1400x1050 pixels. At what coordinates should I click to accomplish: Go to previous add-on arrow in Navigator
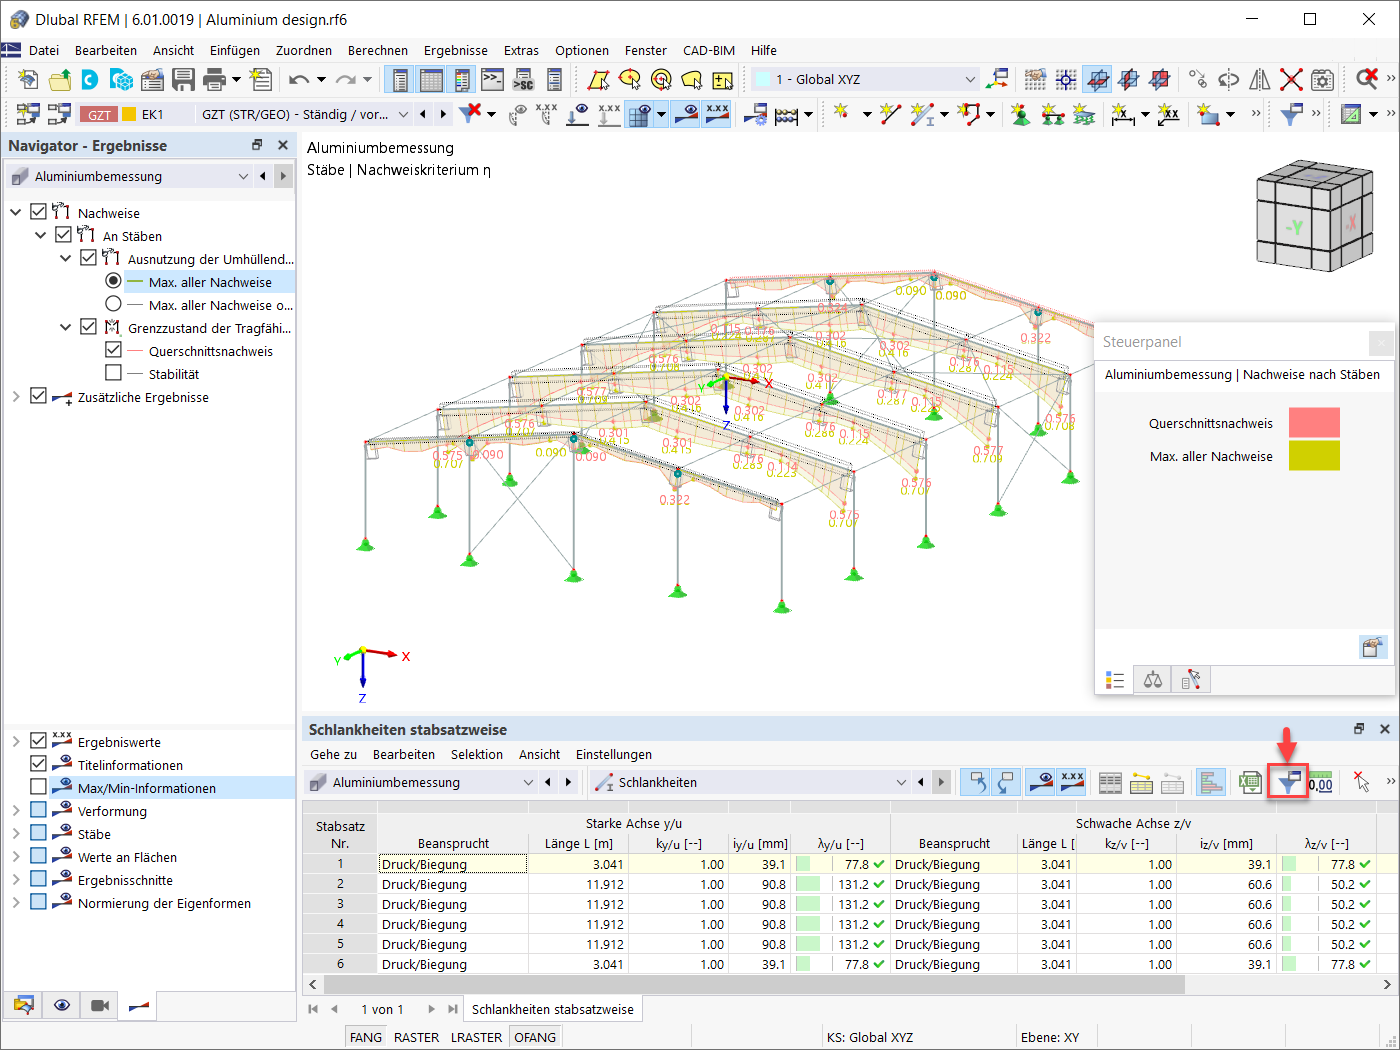tap(263, 176)
